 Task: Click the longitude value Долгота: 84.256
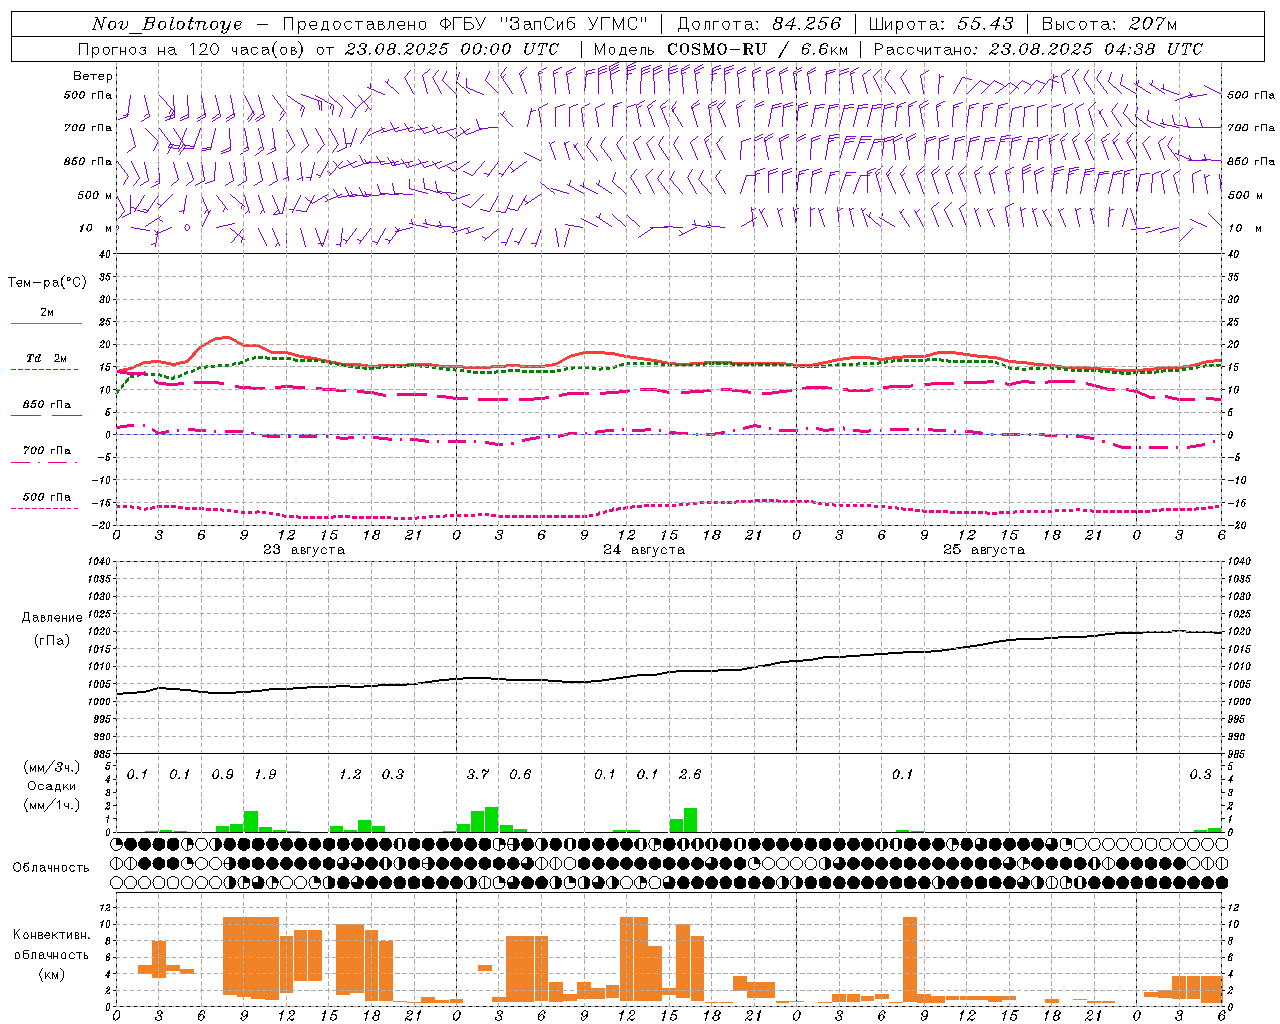pyautogui.click(x=759, y=24)
